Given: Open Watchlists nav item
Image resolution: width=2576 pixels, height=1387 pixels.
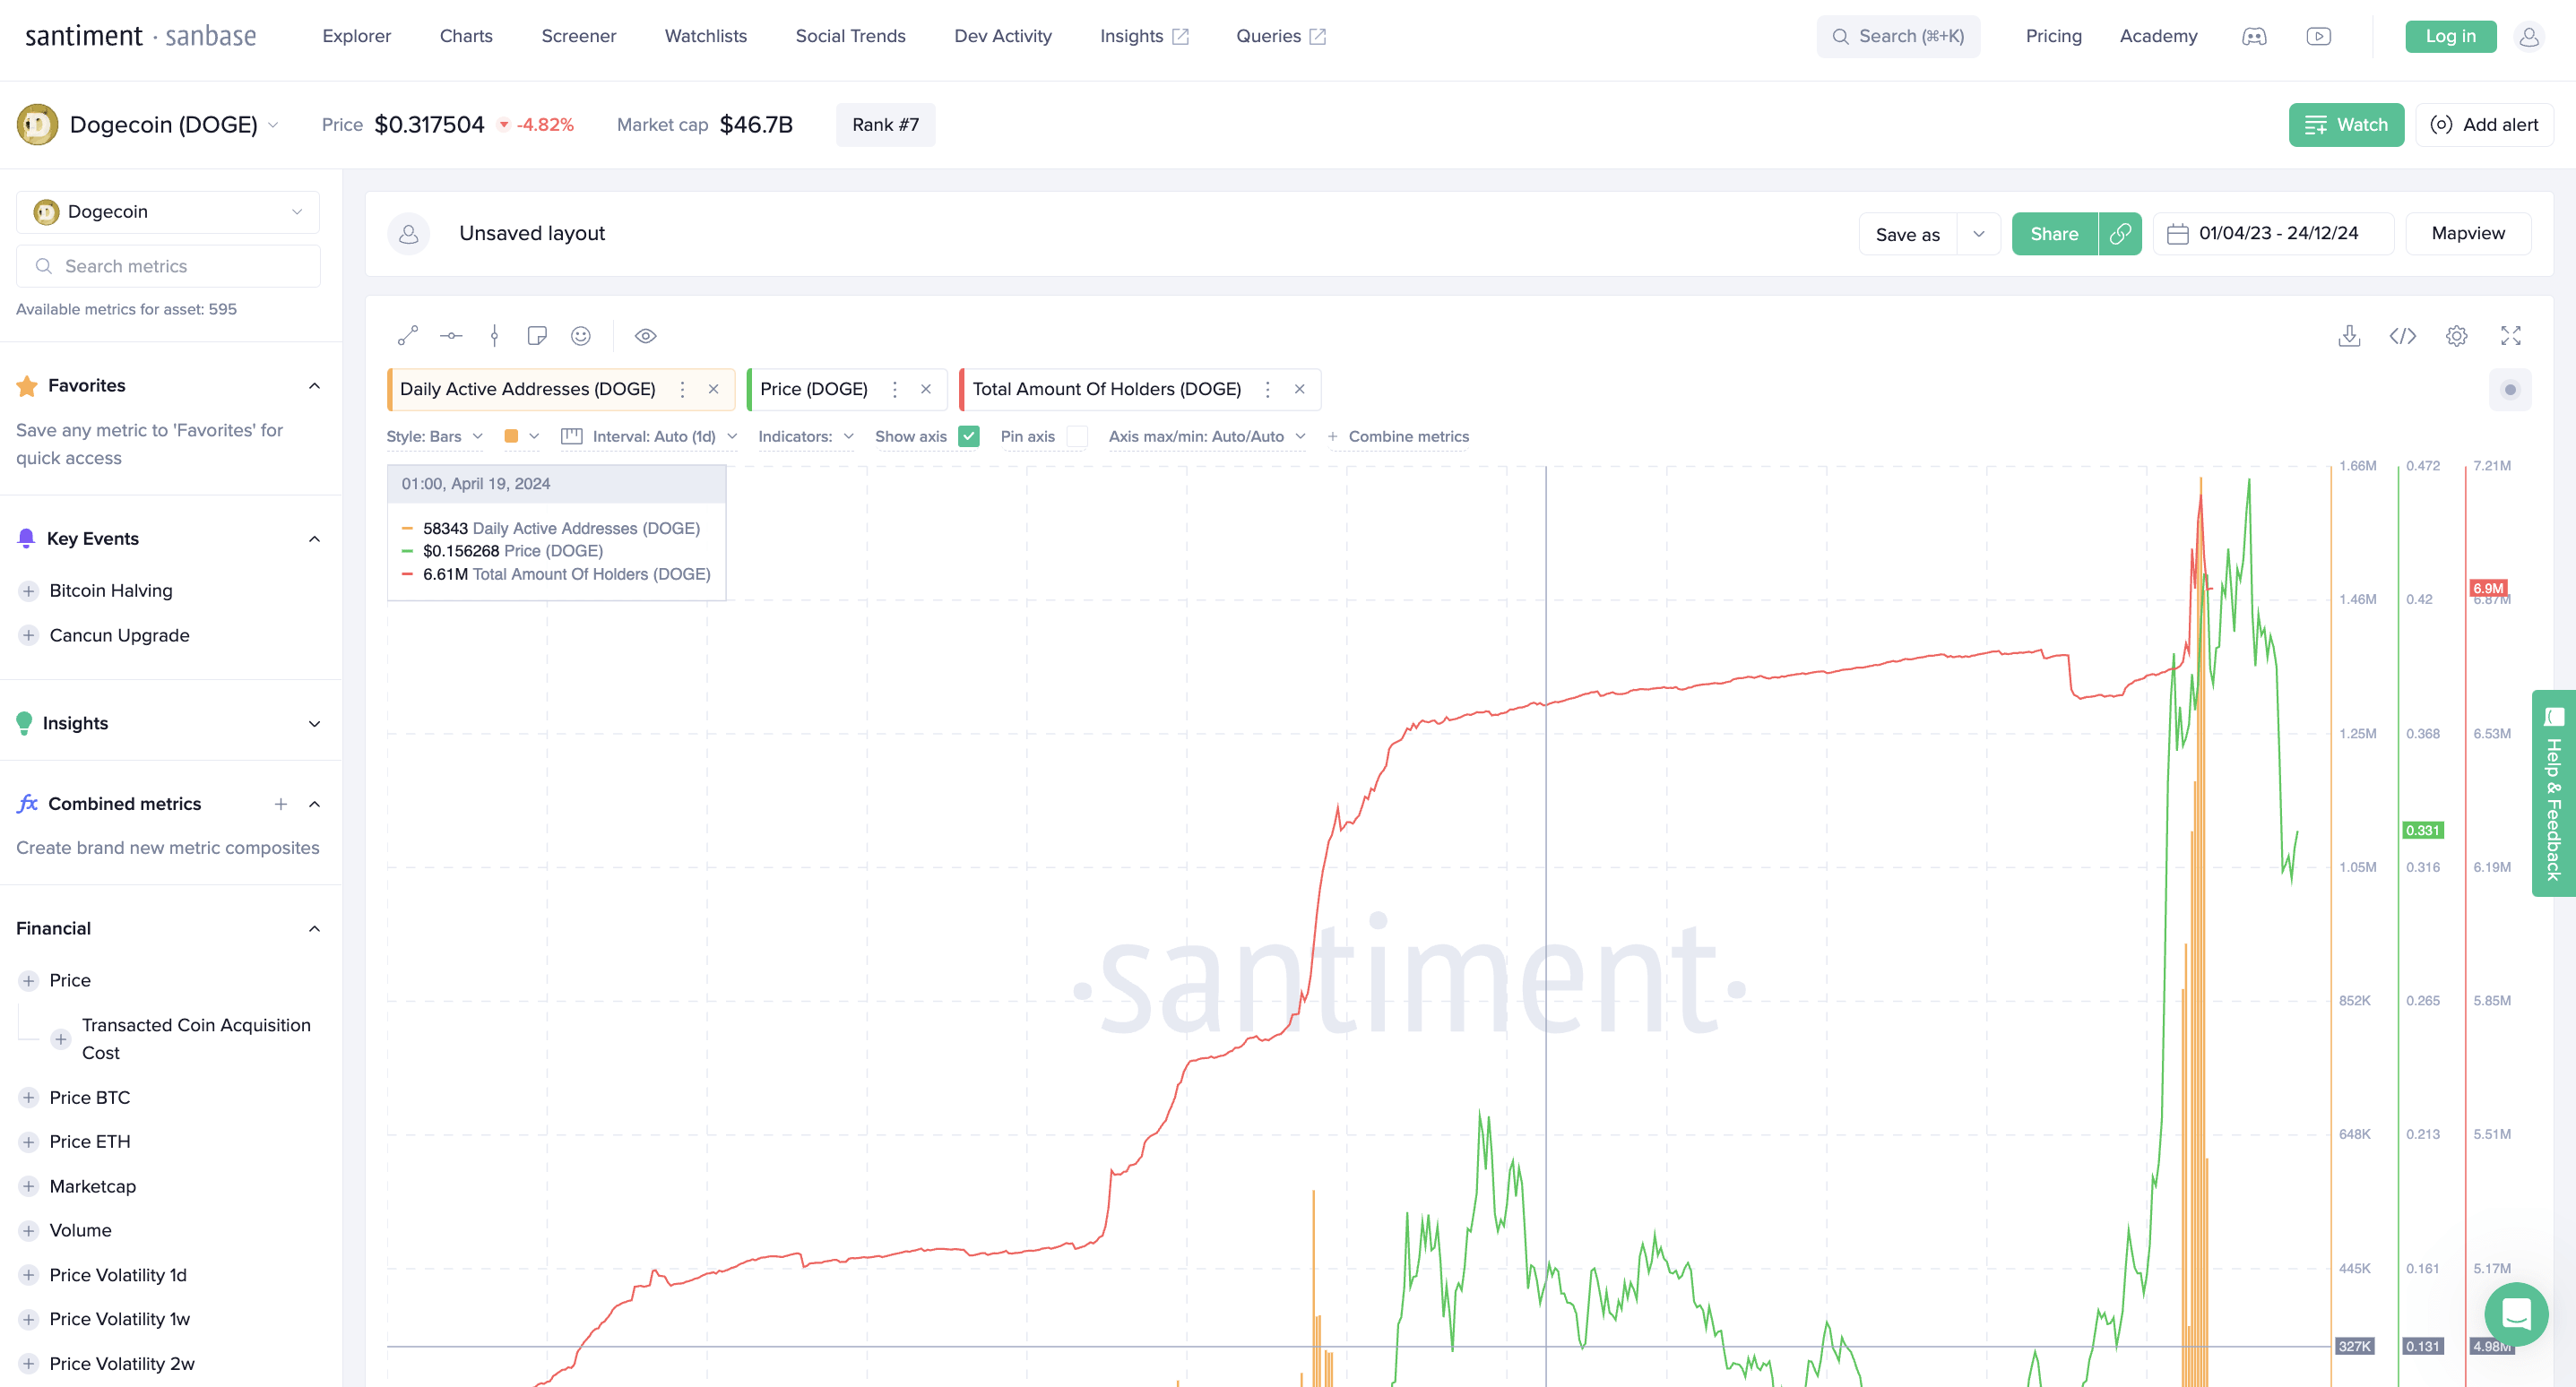Looking at the screenshot, I should click(x=706, y=36).
